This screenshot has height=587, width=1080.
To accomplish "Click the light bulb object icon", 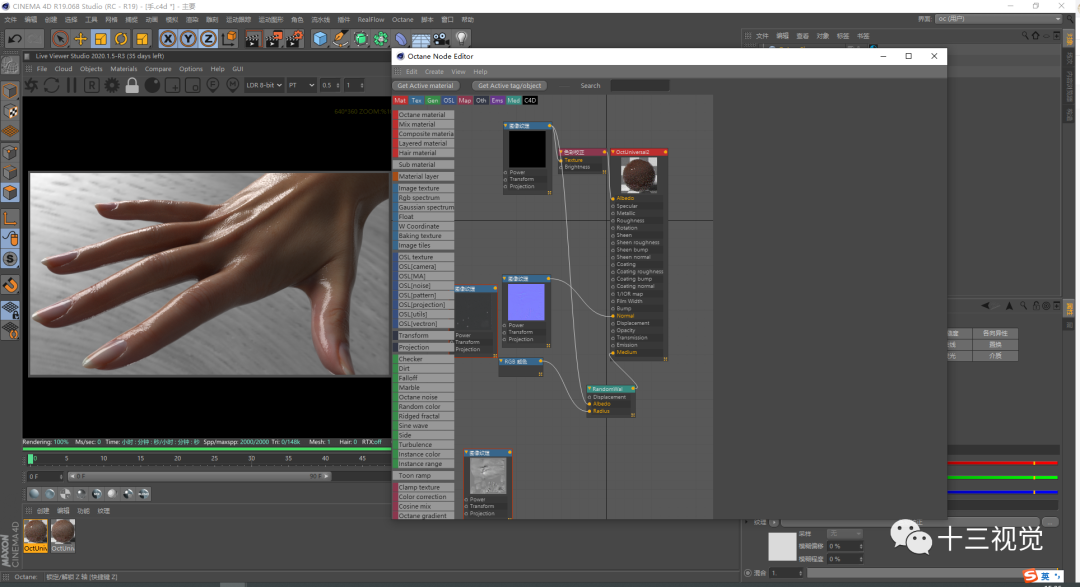I will pyautogui.click(x=461, y=39).
